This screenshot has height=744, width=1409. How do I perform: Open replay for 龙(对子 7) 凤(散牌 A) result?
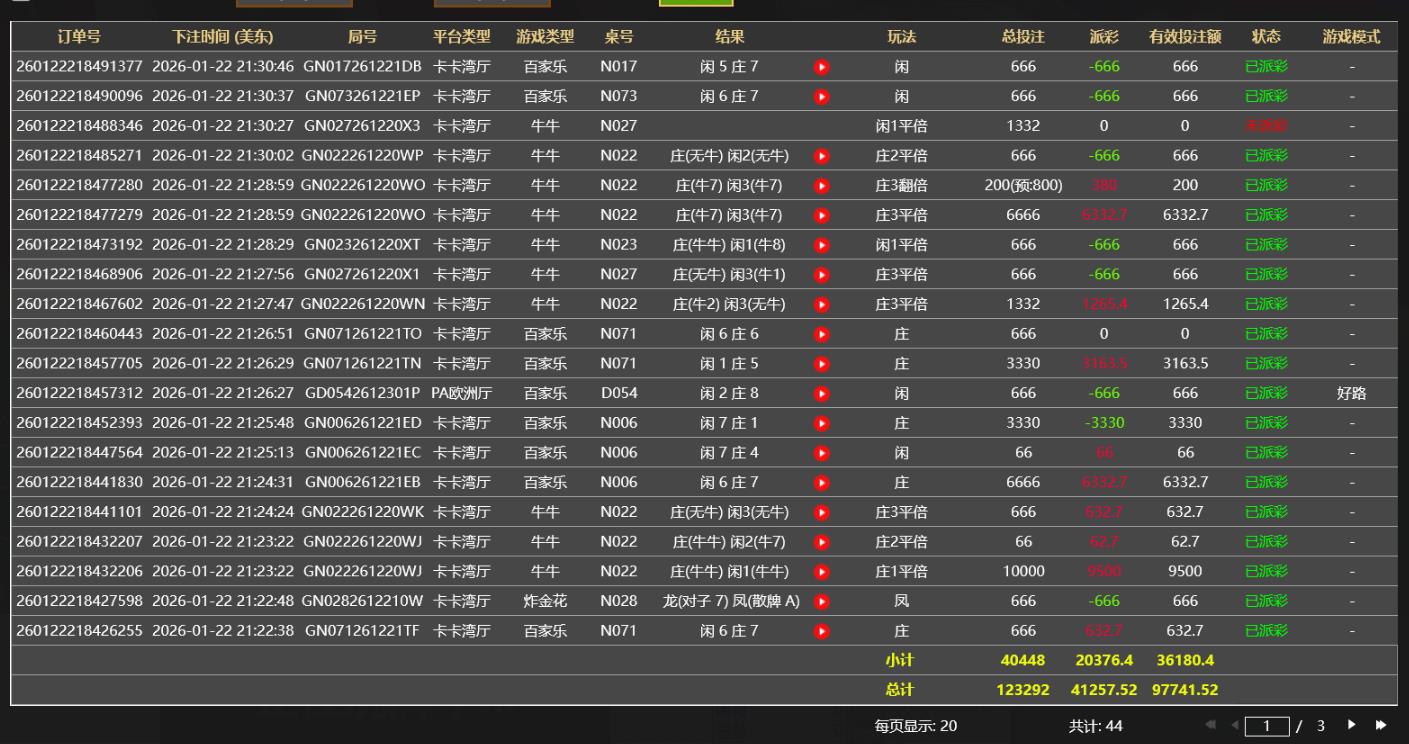click(x=821, y=602)
